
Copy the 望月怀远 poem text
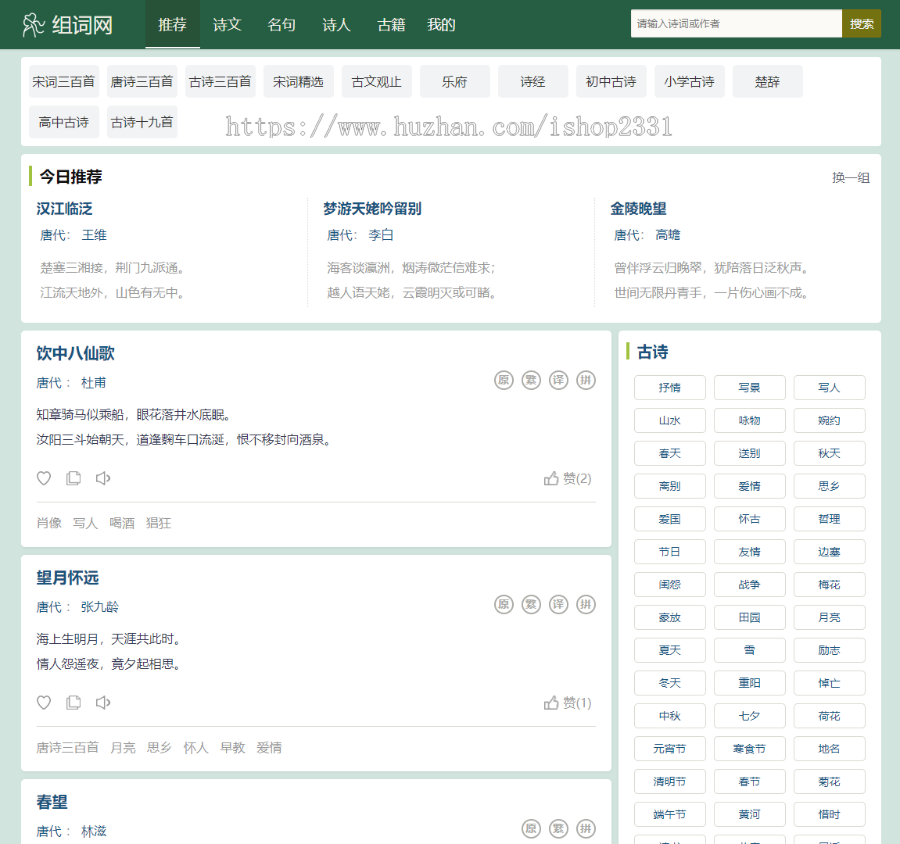73,702
